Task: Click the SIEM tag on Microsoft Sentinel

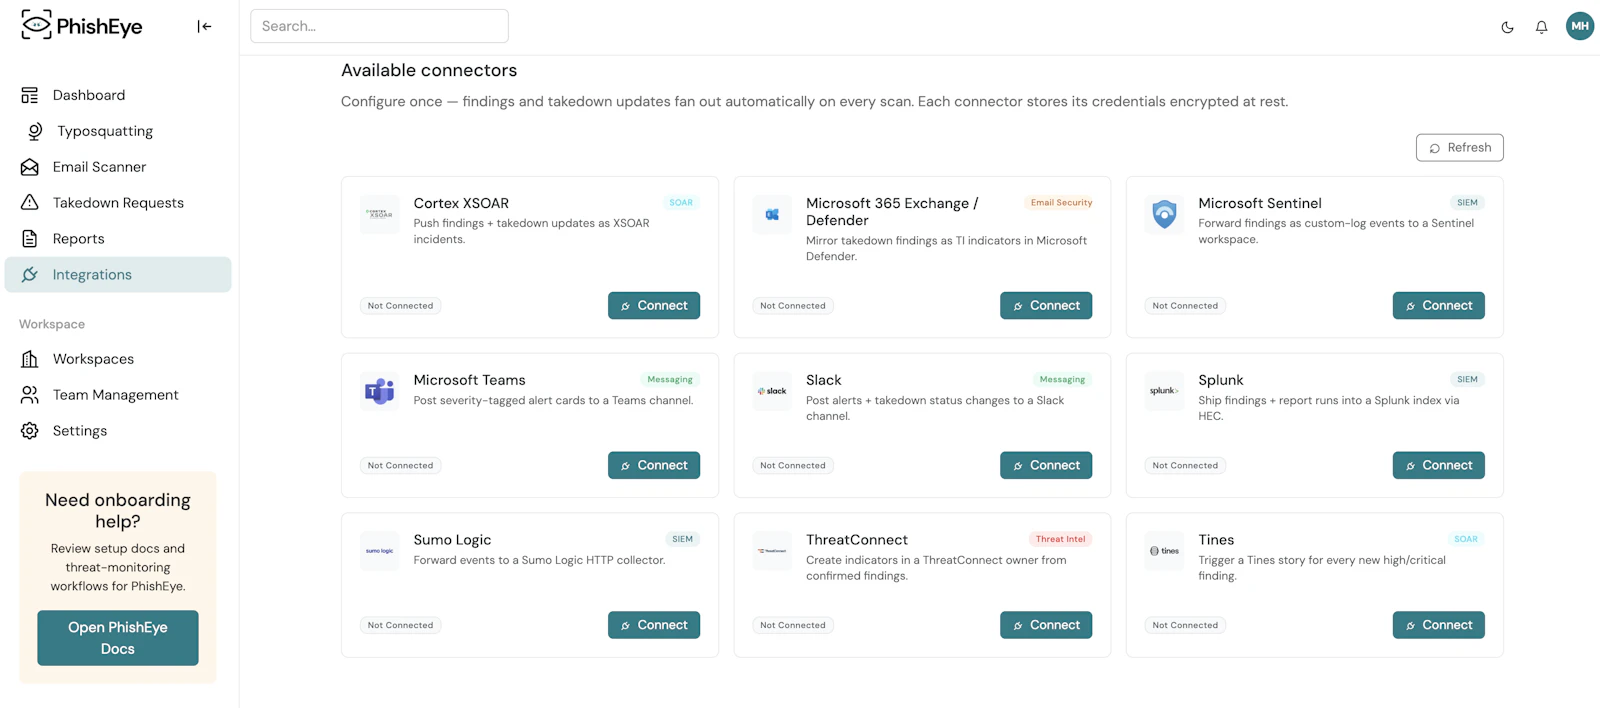Action: click(x=1467, y=203)
